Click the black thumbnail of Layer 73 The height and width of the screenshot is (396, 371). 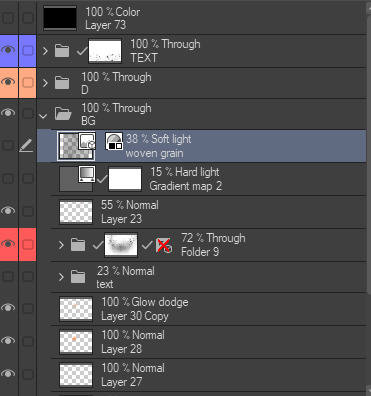[x=60, y=18]
